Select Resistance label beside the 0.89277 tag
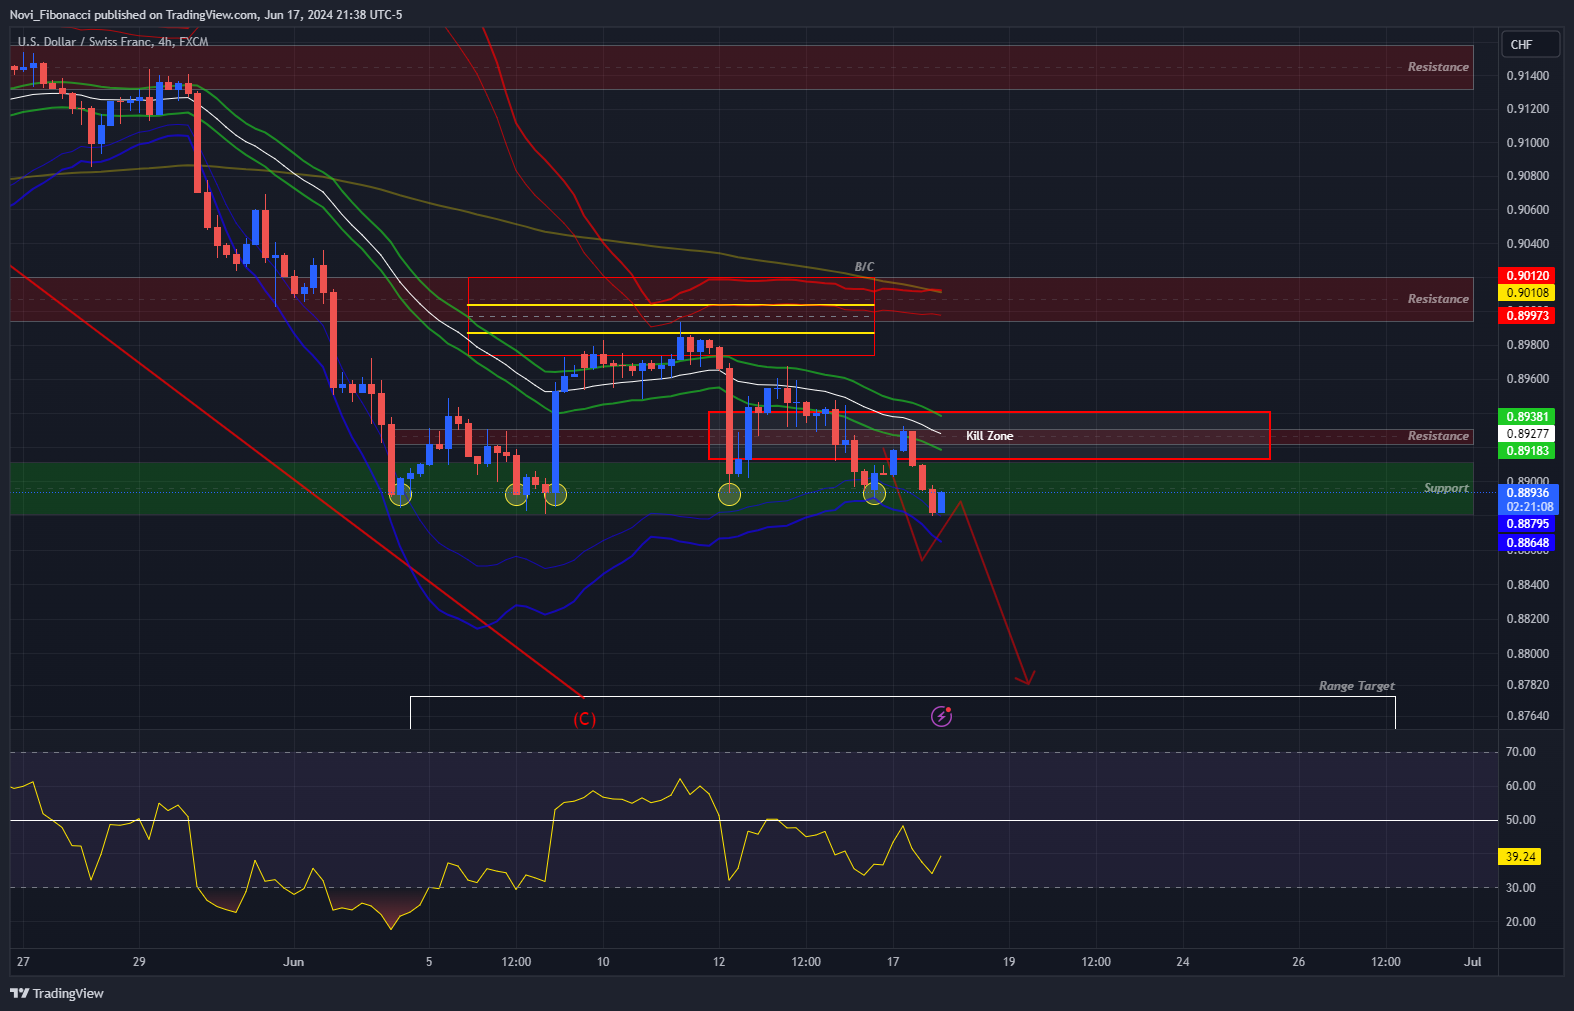Viewport: 1574px width, 1011px height. pos(1438,436)
